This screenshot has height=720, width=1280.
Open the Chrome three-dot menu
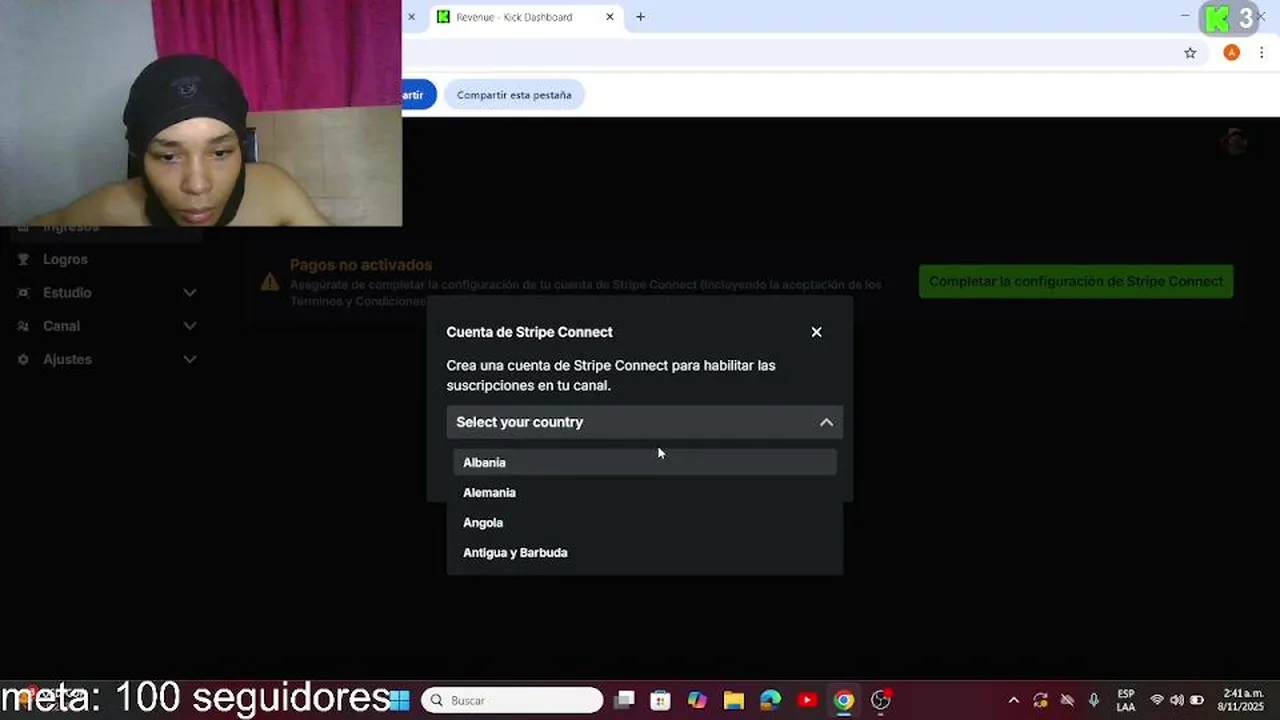coord(1262,53)
